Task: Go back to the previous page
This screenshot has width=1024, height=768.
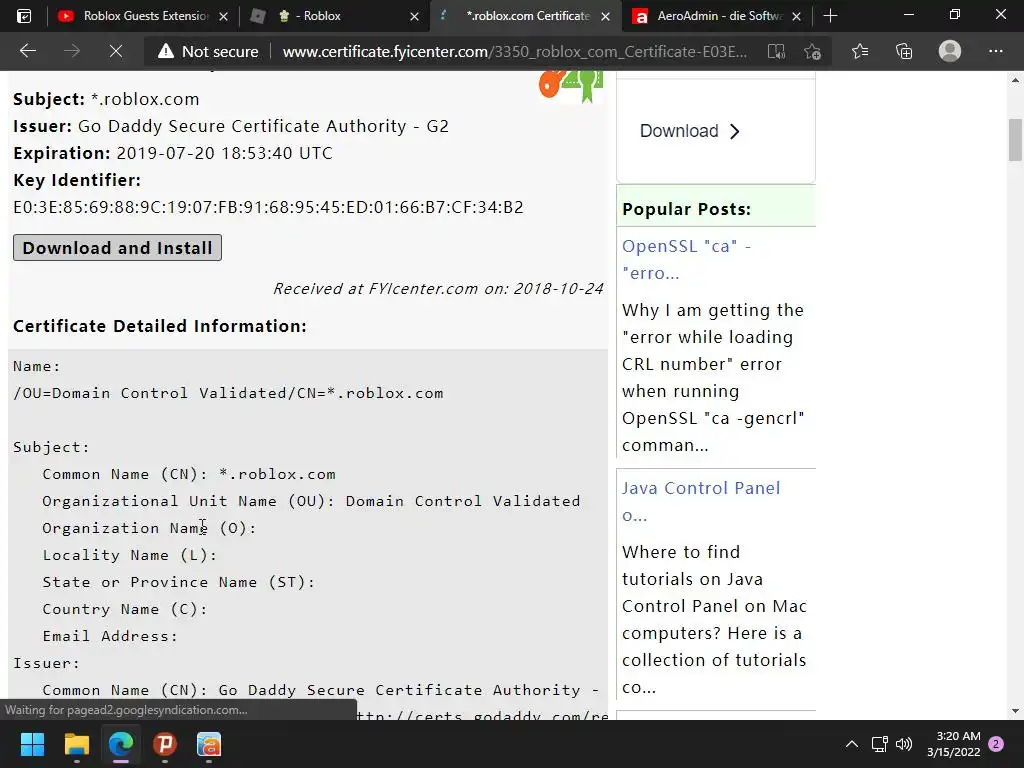Action: click(x=27, y=51)
